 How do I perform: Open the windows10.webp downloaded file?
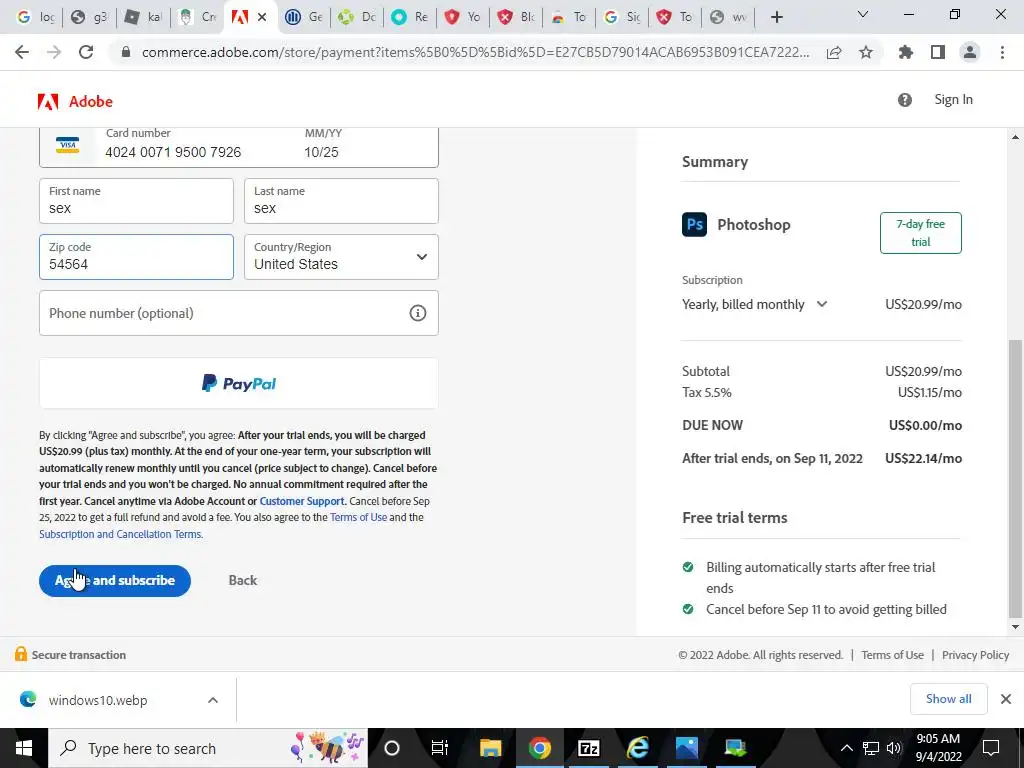pyautogui.click(x=98, y=700)
